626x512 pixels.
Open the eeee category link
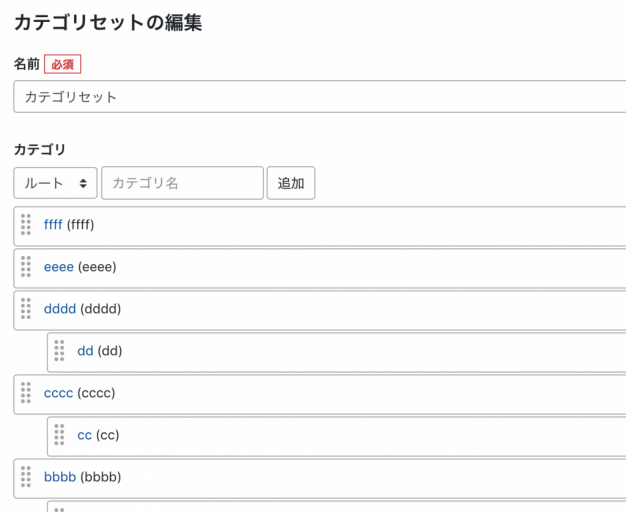pyautogui.click(x=58, y=267)
